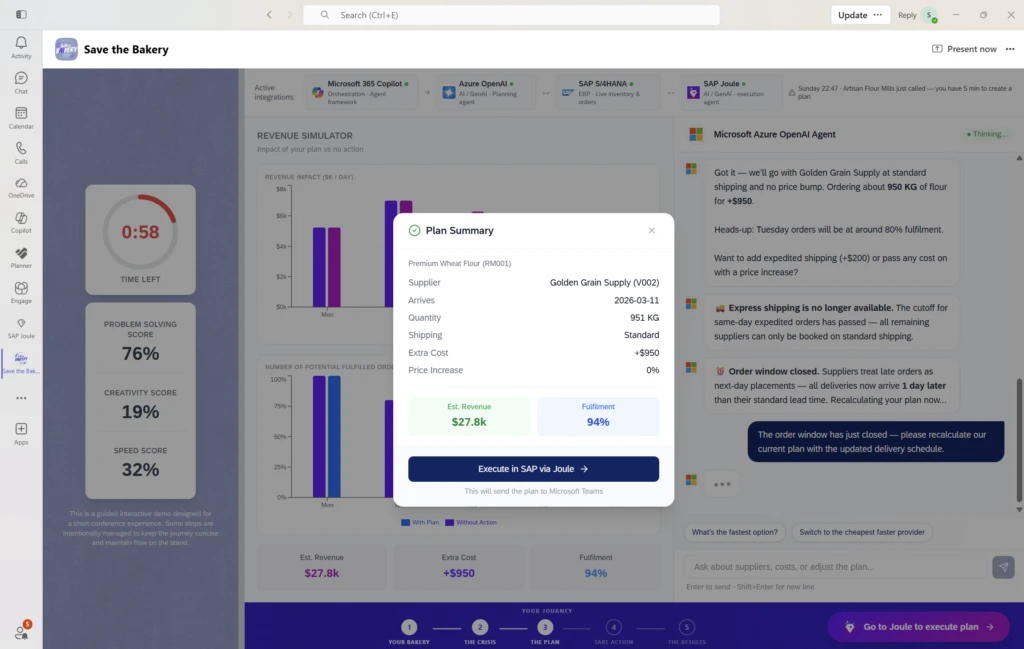Go back with the navigation arrow
Image resolution: width=1024 pixels, height=649 pixels.
(x=269, y=14)
